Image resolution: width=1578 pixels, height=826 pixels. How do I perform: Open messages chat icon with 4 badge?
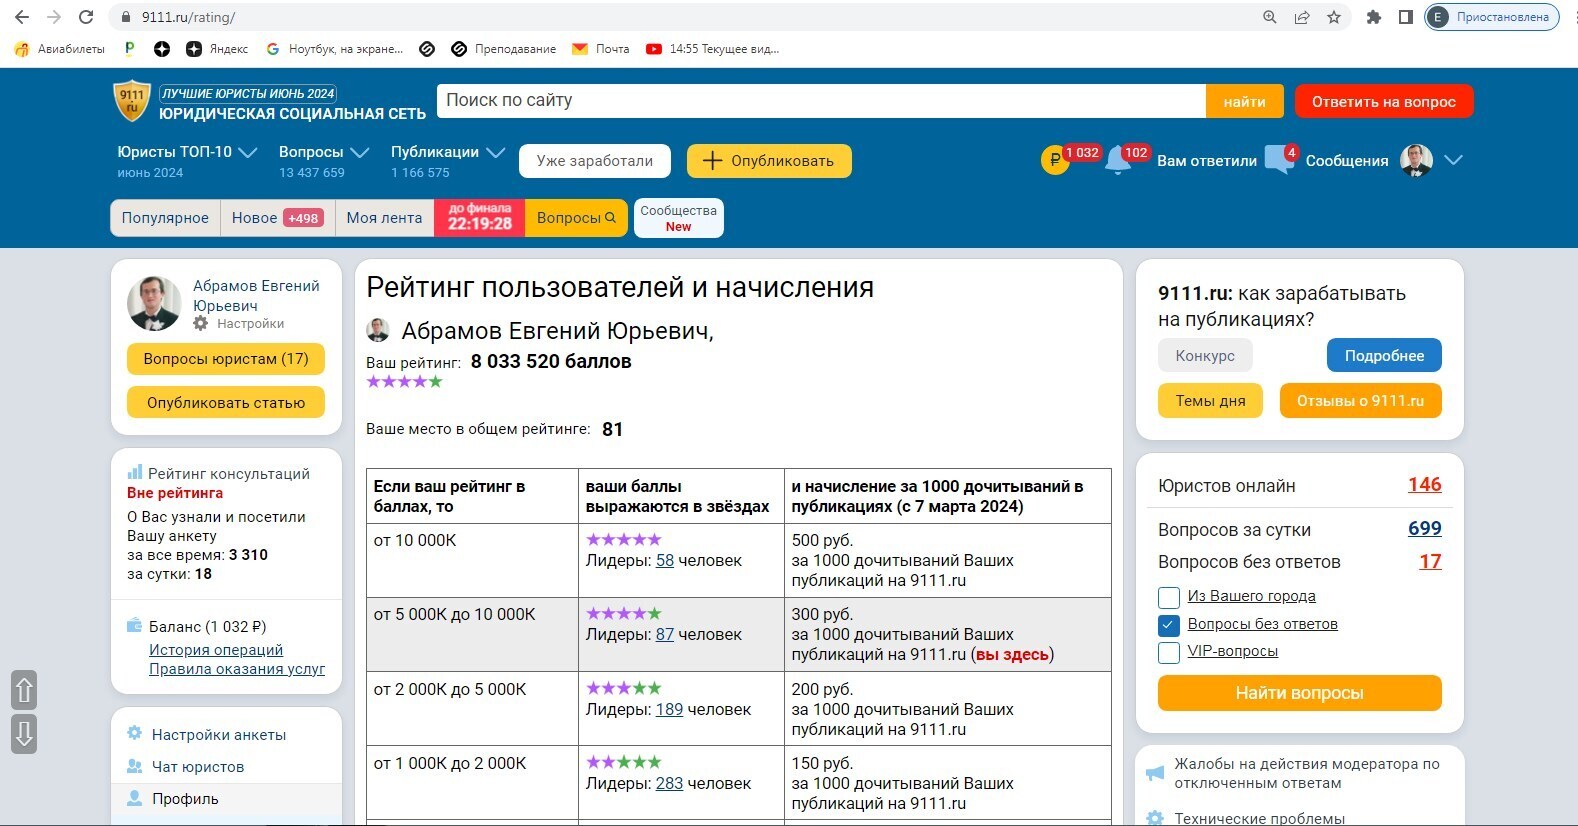click(1279, 160)
